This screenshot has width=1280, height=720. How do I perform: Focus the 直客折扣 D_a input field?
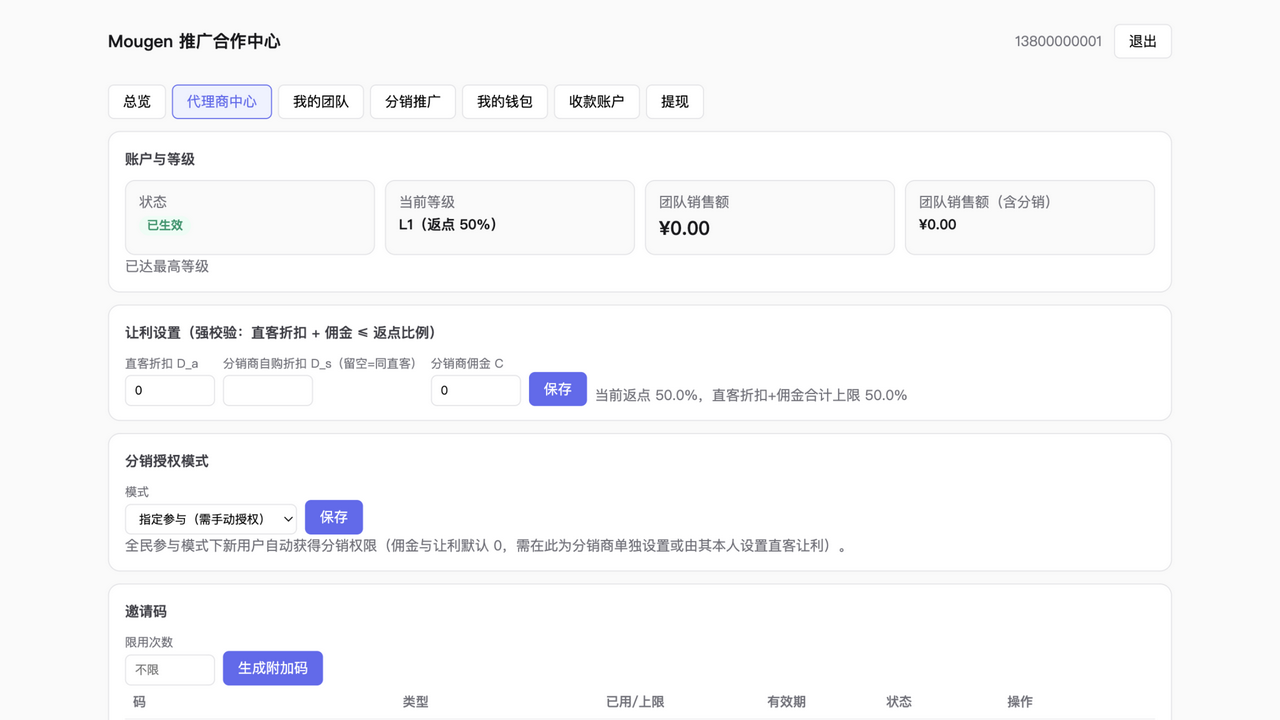pos(170,390)
